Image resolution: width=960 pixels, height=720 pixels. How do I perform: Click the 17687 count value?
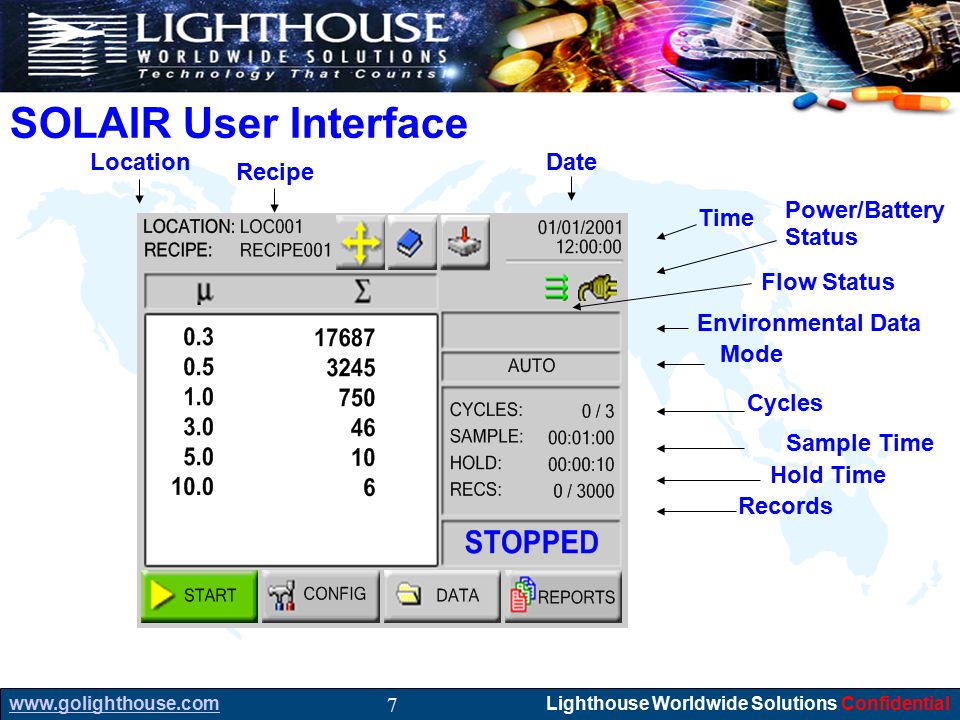pos(344,338)
